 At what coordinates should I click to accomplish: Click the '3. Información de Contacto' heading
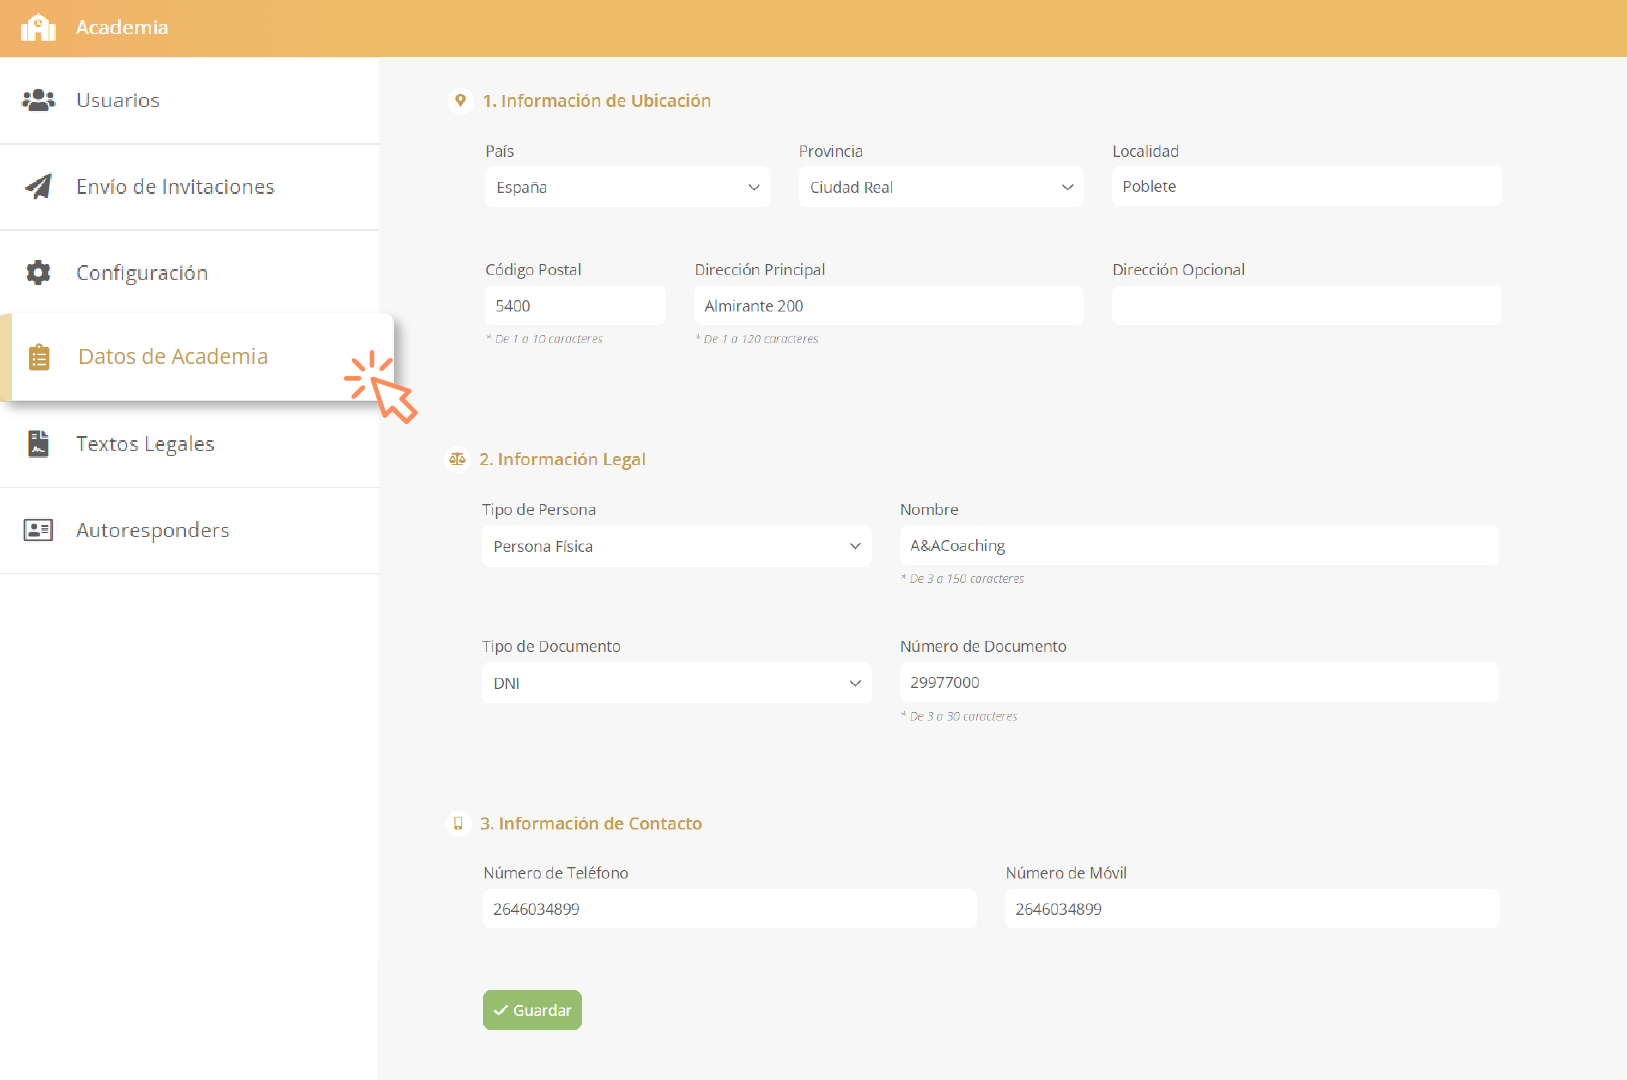[591, 824]
